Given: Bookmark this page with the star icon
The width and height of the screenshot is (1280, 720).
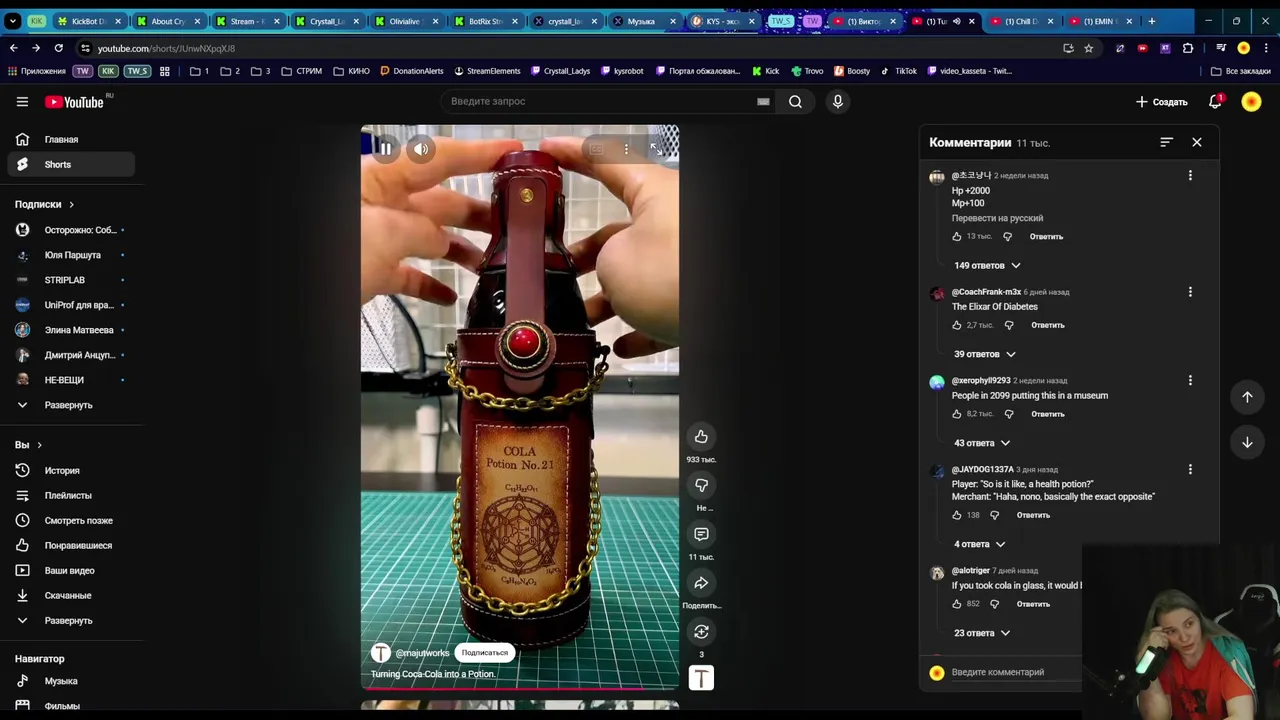Looking at the screenshot, I should (x=1088, y=48).
